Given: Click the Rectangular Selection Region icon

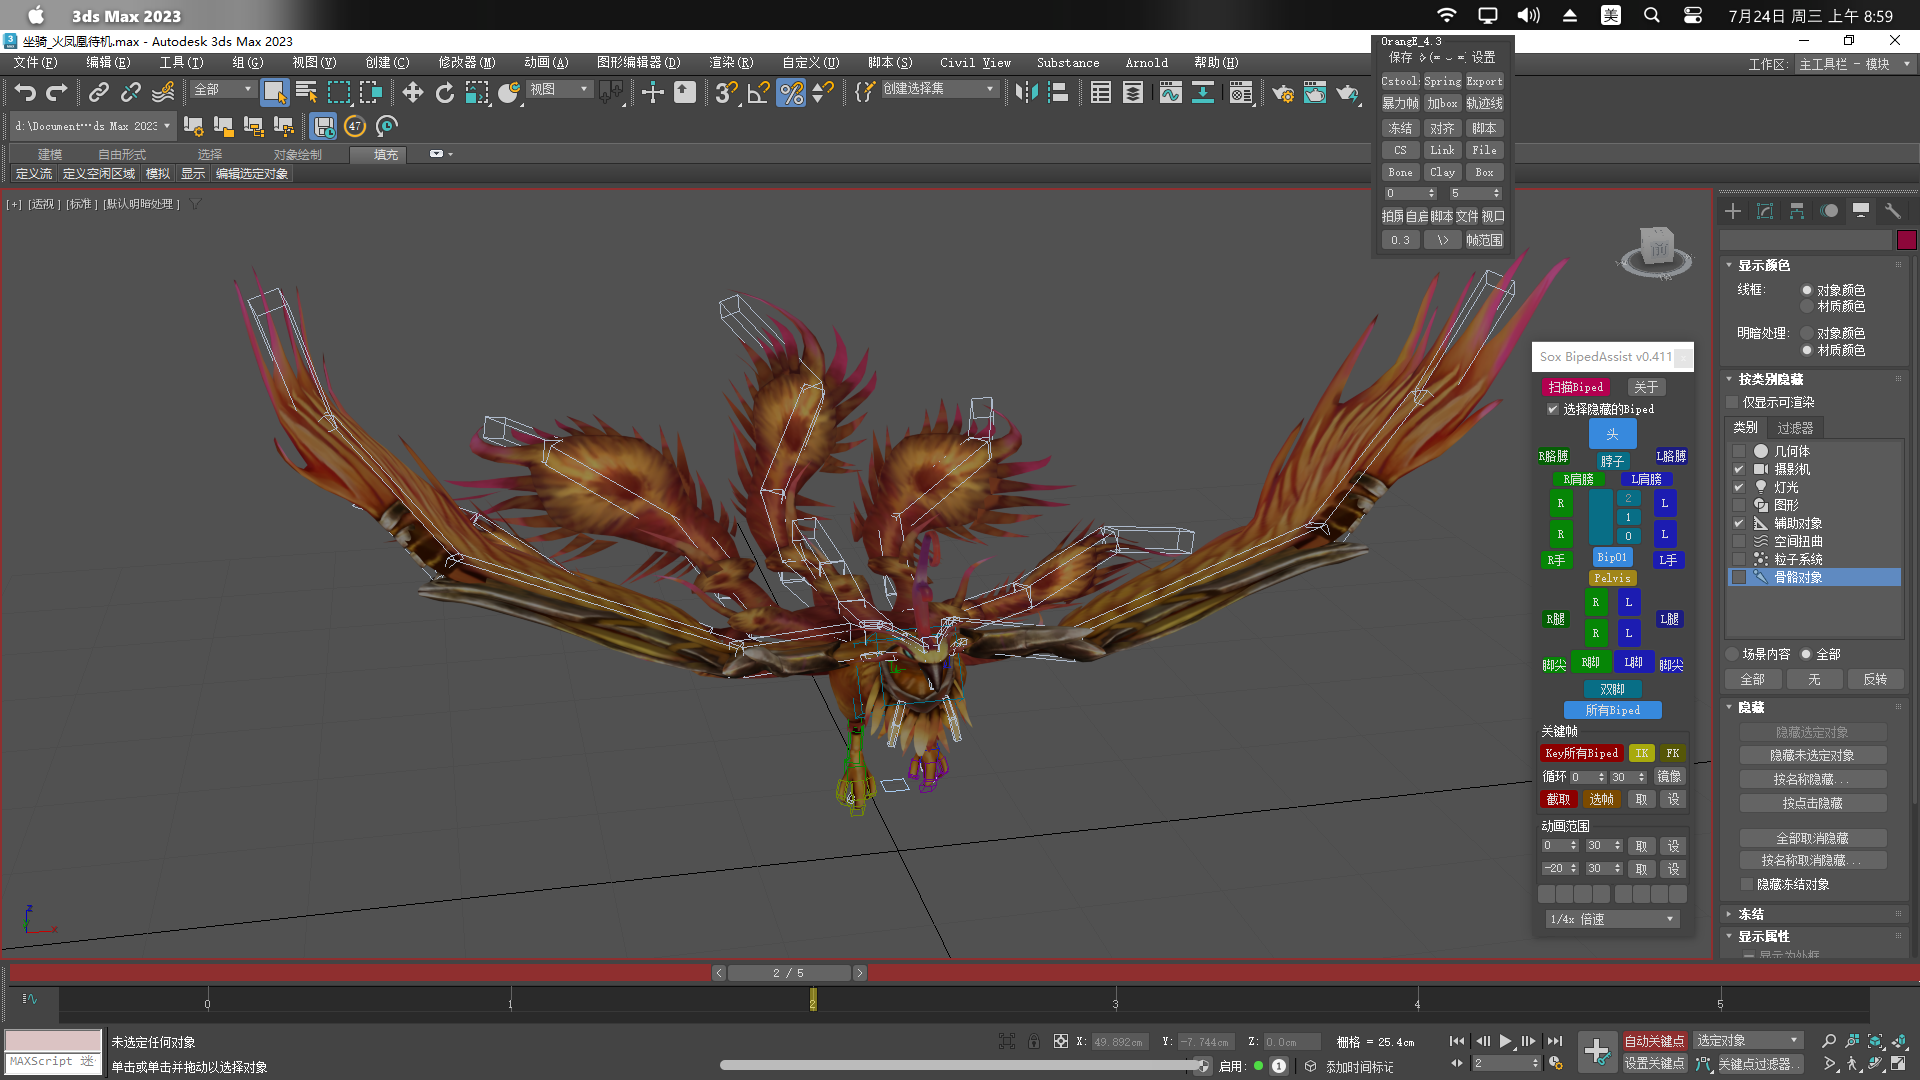Looking at the screenshot, I should [x=339, y=93].
